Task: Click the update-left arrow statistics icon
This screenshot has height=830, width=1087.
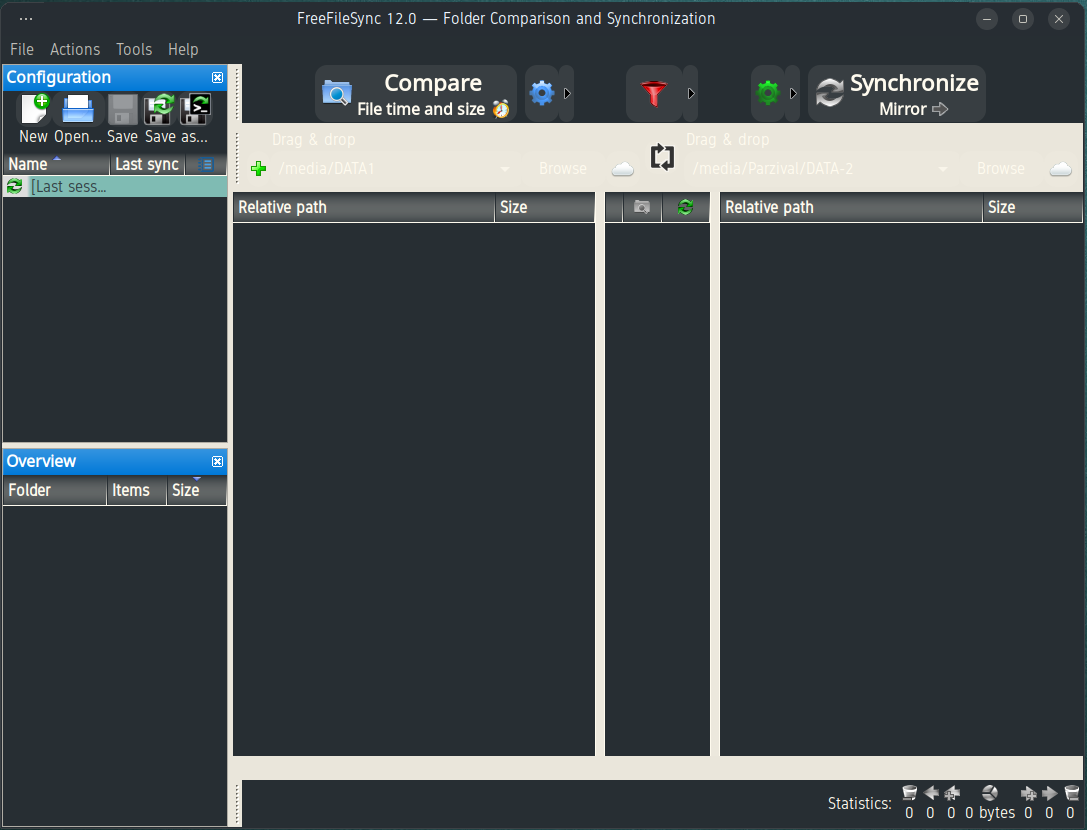Action: click(931, 793)
